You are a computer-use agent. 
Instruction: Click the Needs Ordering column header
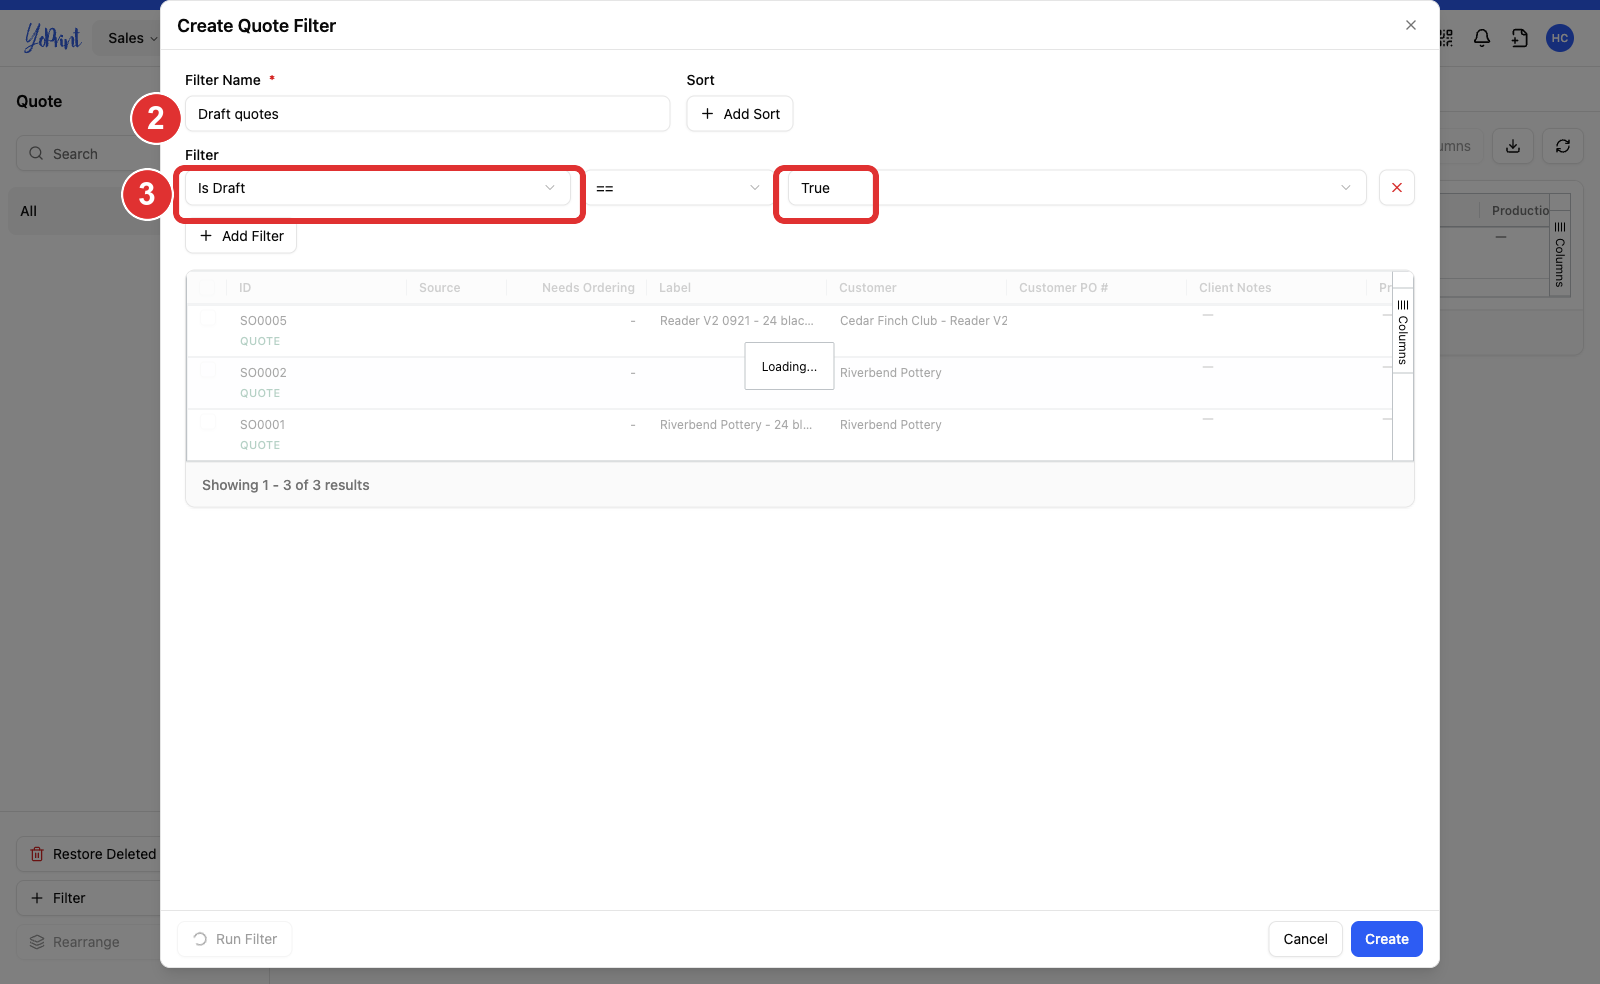588,288
